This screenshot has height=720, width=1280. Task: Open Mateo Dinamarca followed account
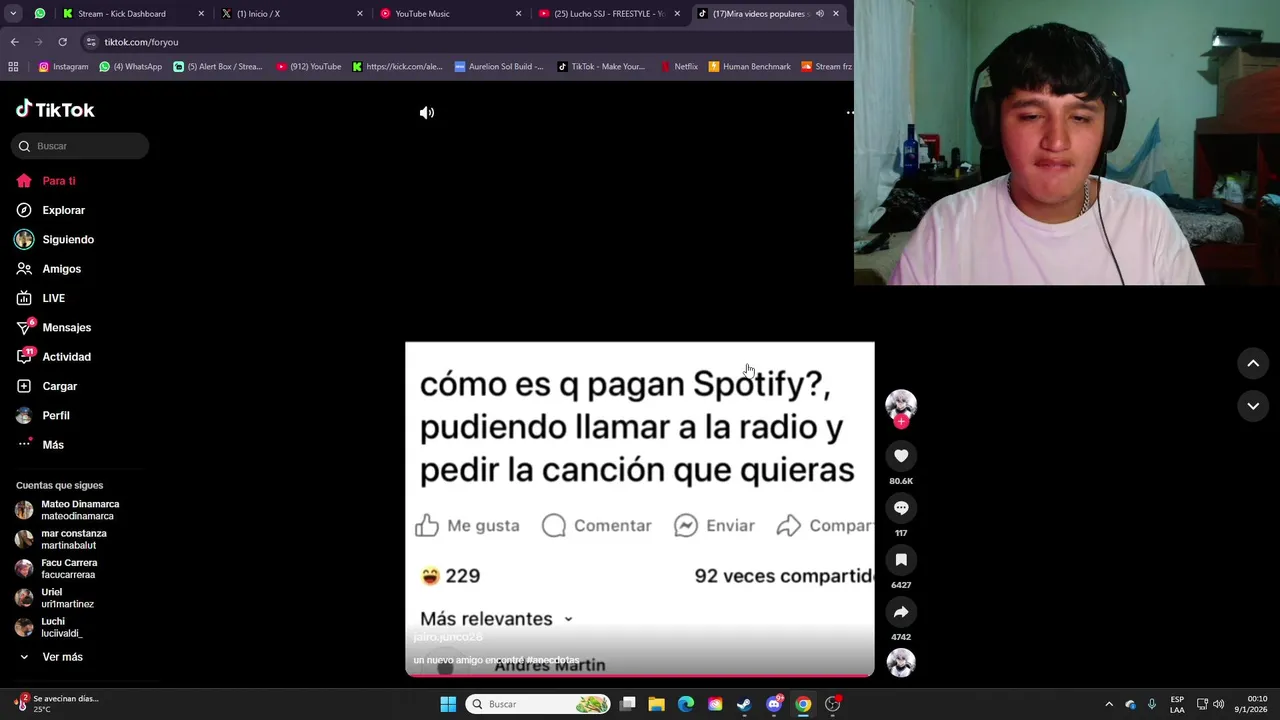pos(67,510)
